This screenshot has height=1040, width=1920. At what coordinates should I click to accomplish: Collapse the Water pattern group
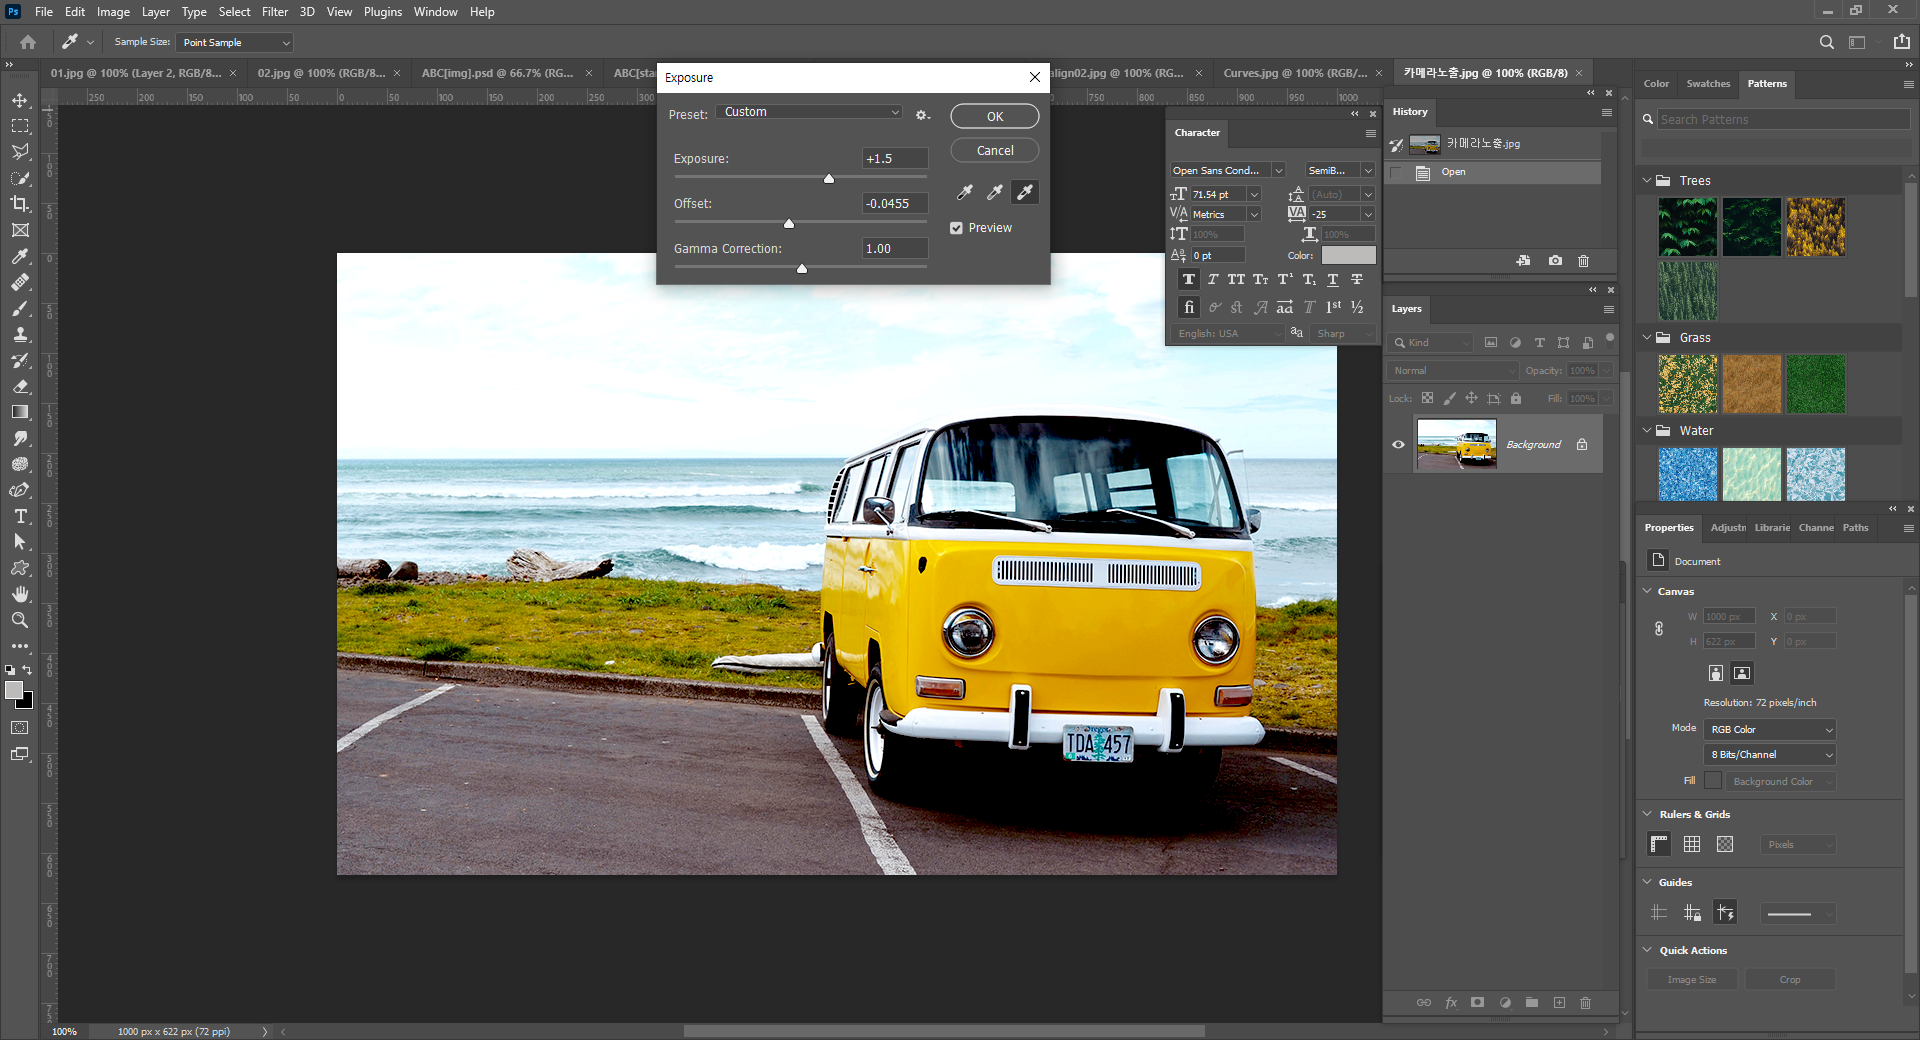[1647, 431]
